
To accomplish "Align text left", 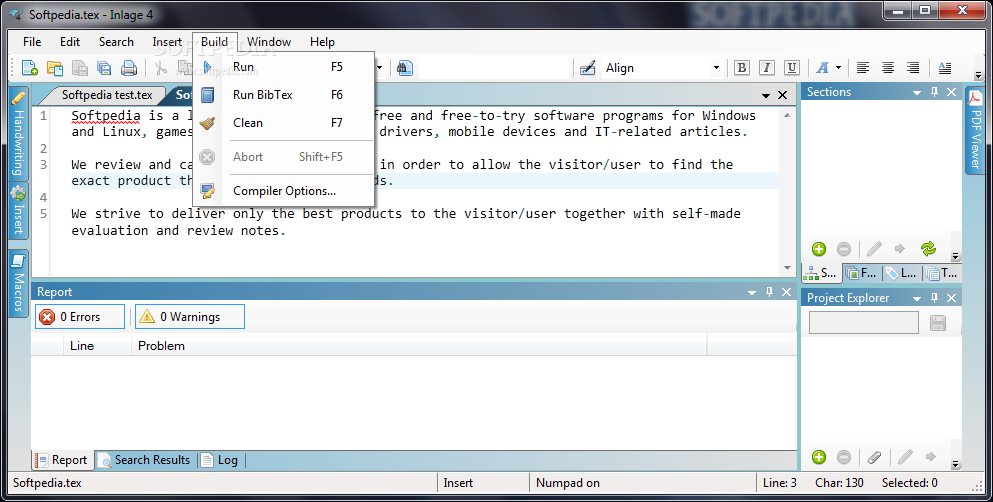I will [863, 68].
